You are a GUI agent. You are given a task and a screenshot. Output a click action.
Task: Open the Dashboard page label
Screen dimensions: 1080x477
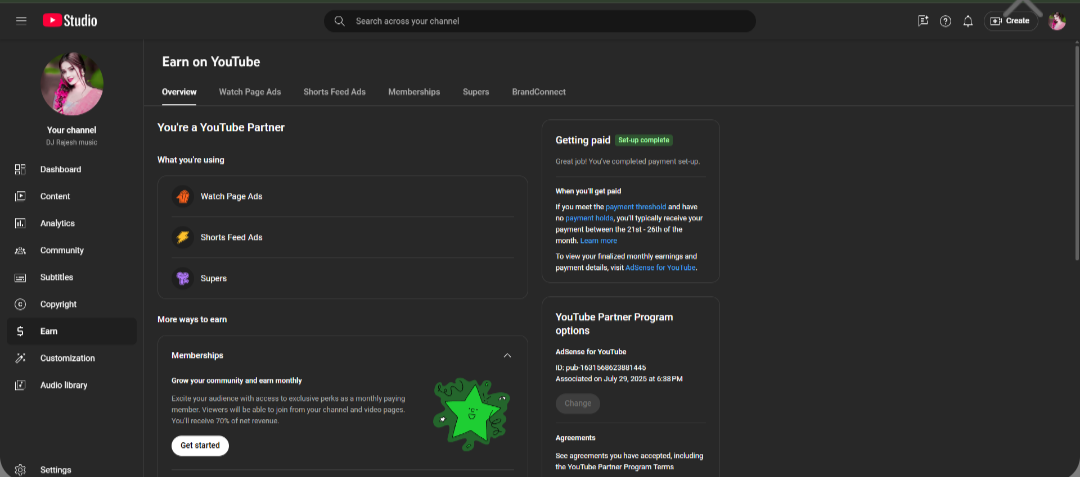tap(61, 169)
